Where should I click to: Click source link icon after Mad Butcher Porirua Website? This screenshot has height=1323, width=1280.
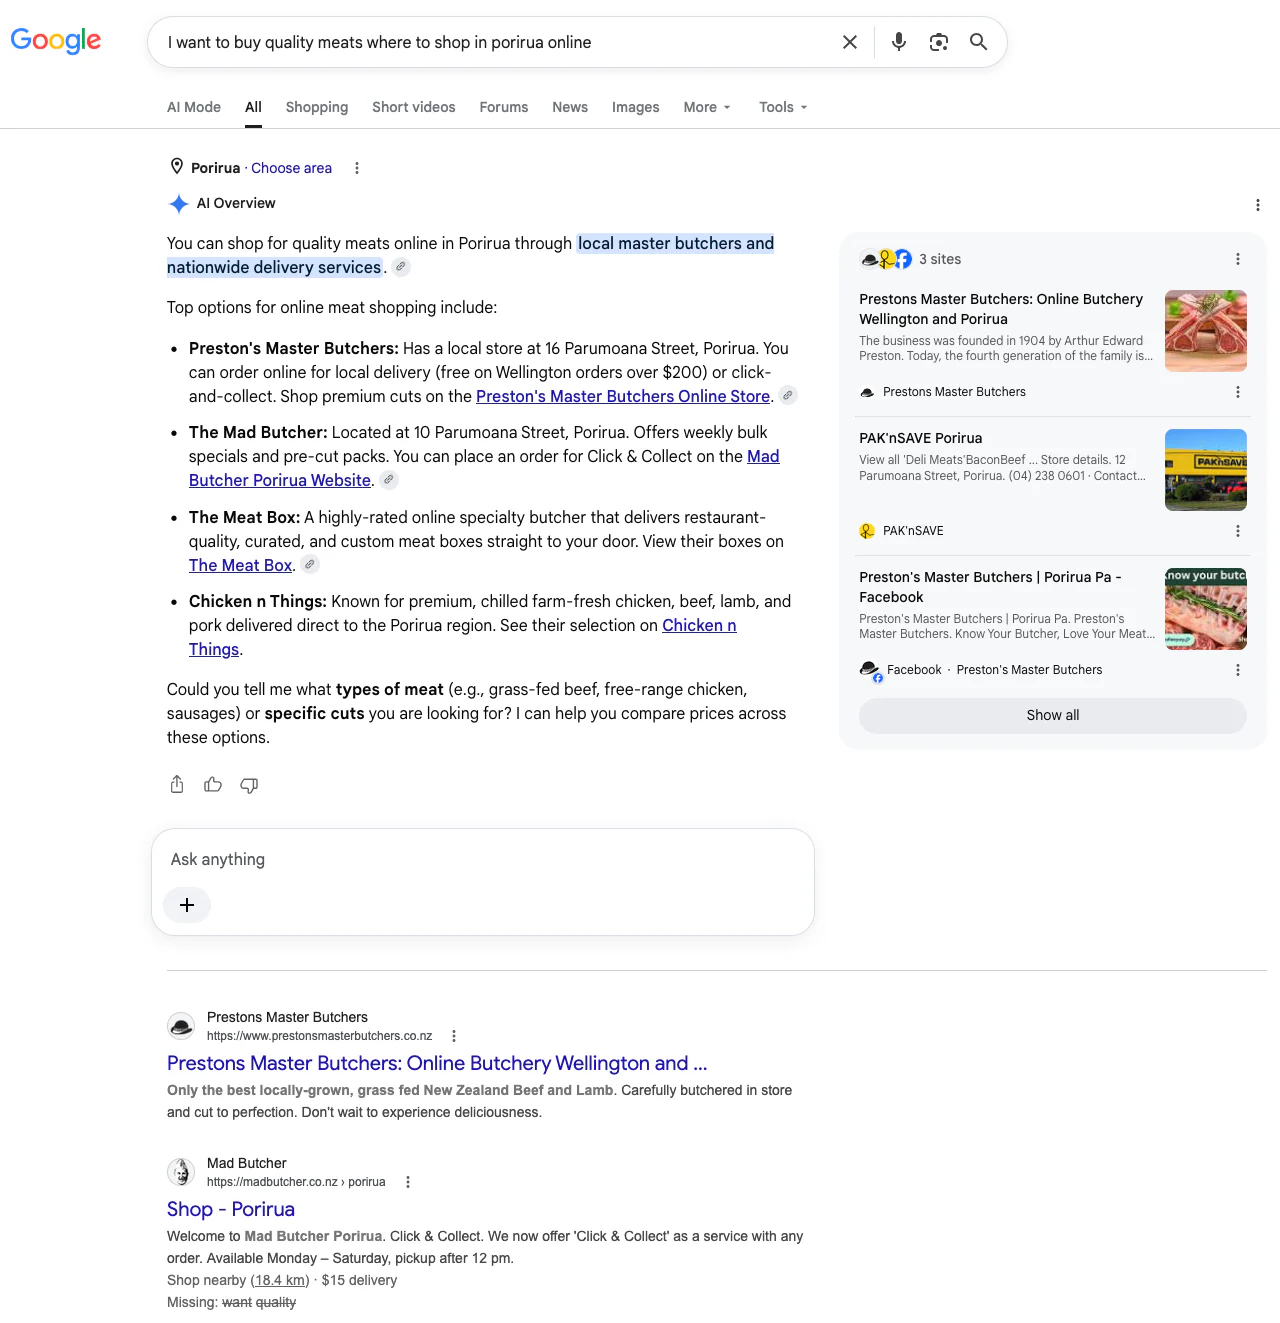(x=389, y=480)
